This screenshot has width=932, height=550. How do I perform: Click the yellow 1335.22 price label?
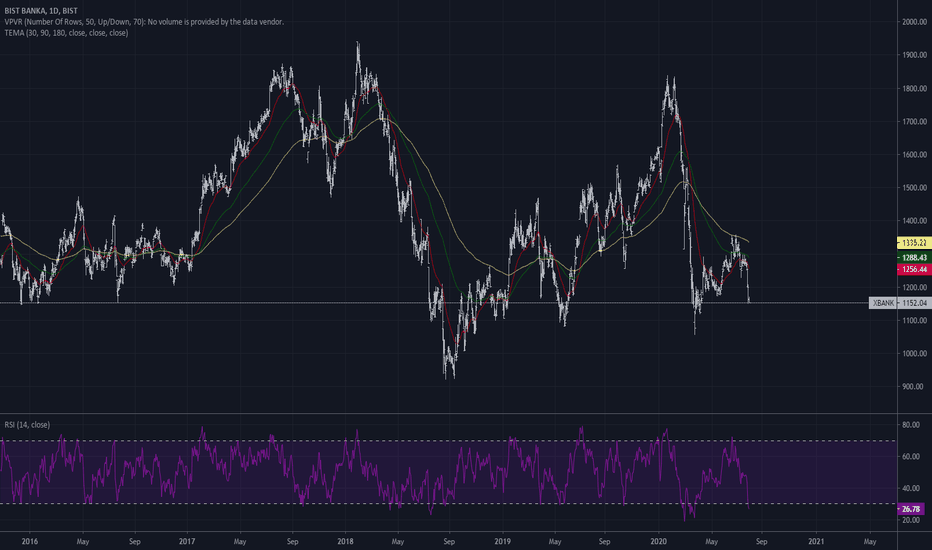914,243
